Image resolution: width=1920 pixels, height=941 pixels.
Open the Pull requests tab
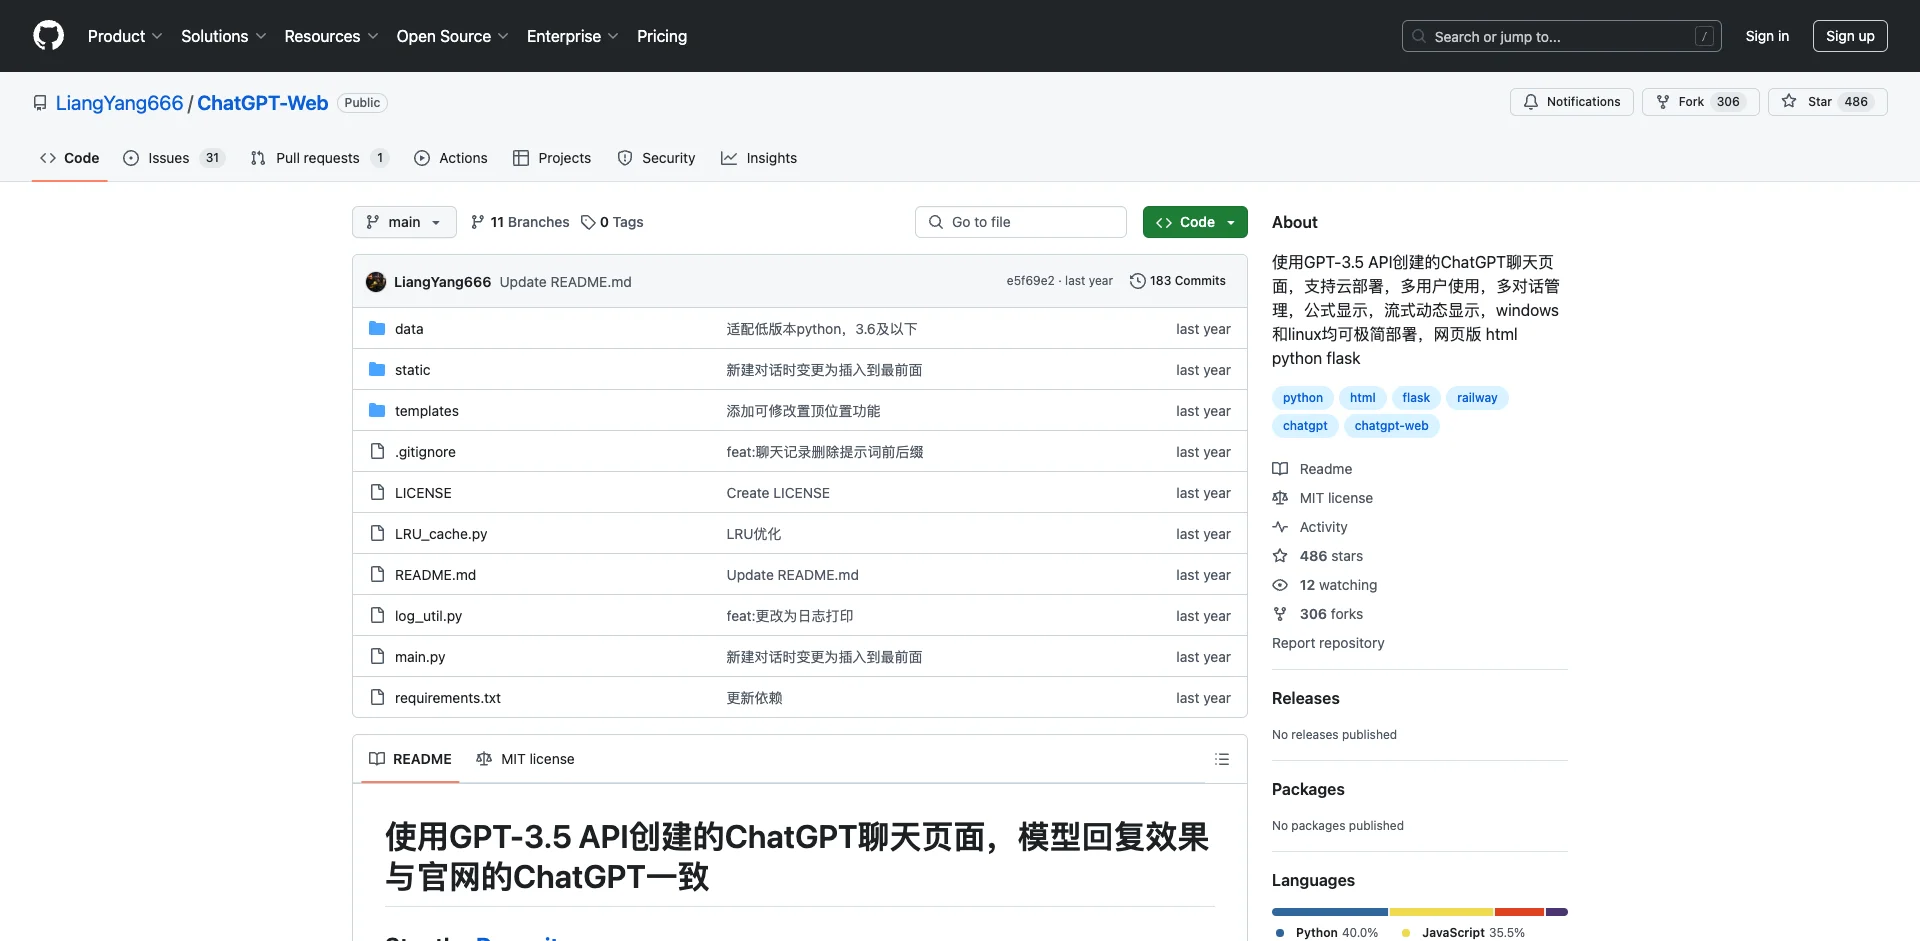point(319,158)
